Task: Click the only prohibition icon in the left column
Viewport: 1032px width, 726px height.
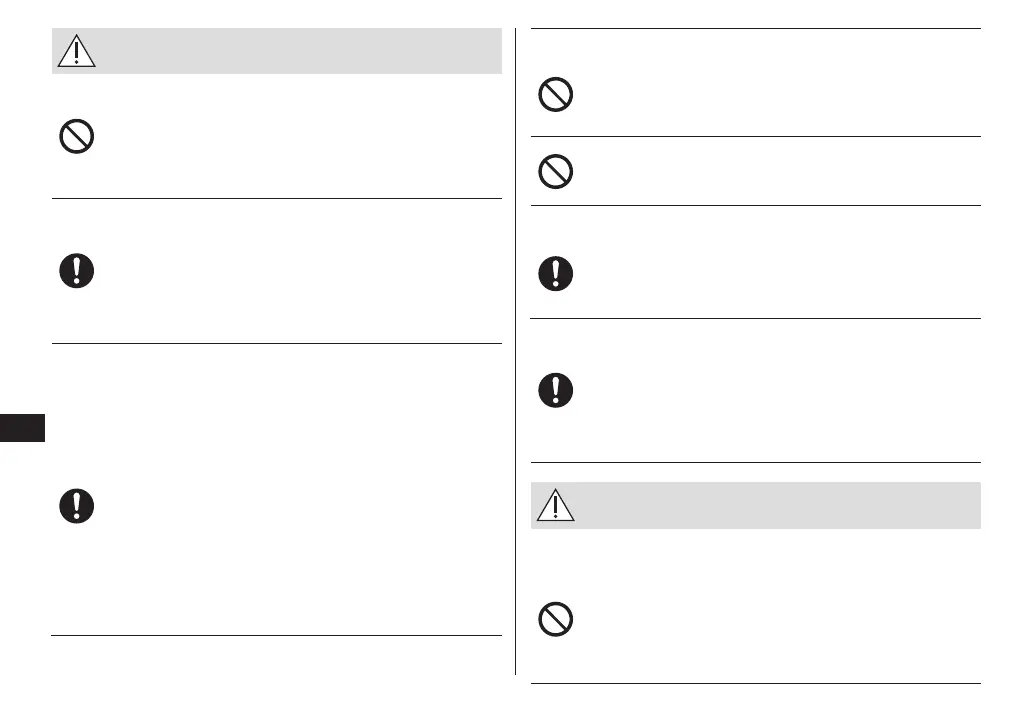Action: pyautogui.click(x=77, y=136)
